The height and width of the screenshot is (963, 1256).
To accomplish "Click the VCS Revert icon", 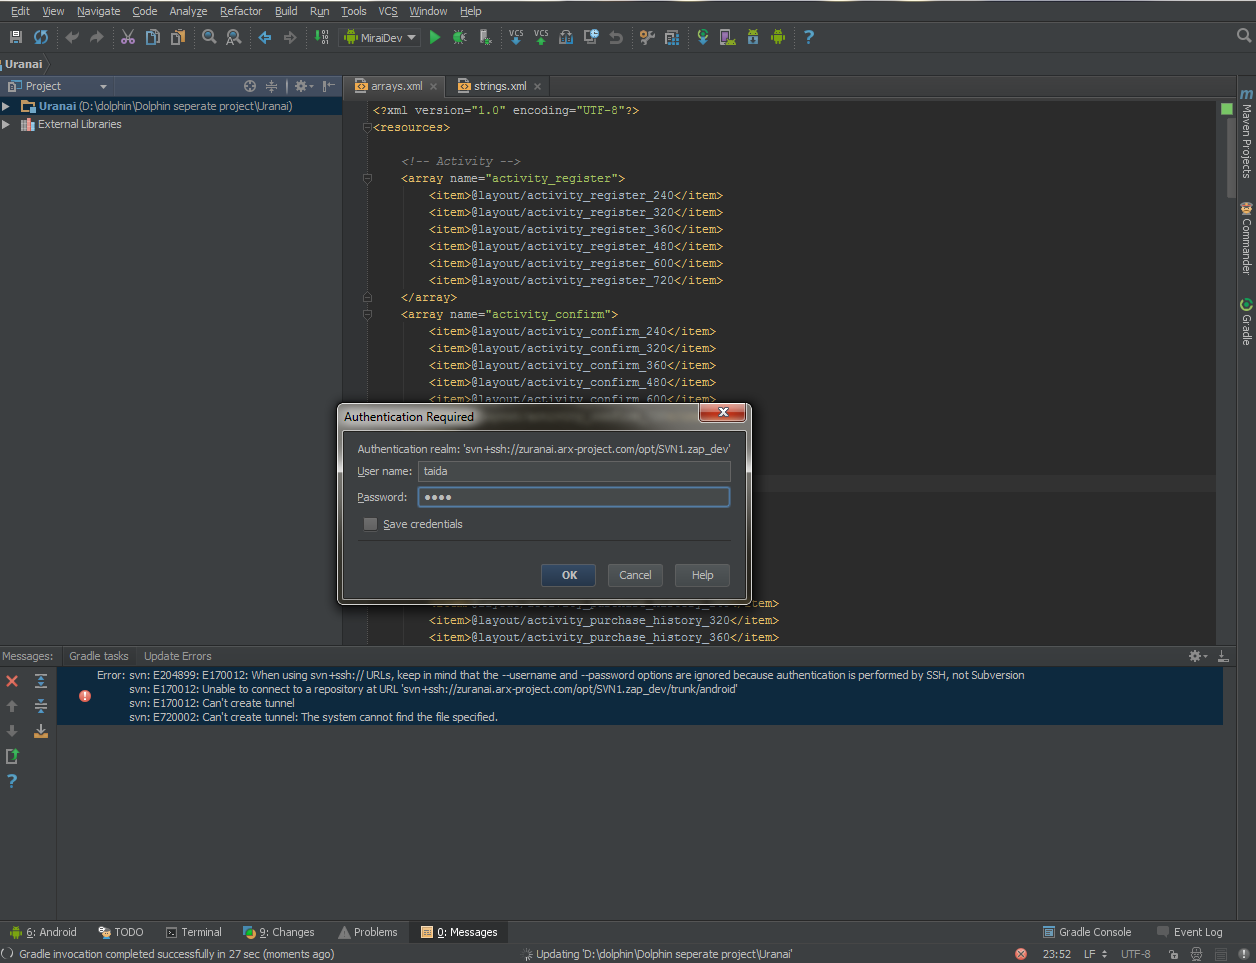I will pyautogui.click(x=616, y=37).
